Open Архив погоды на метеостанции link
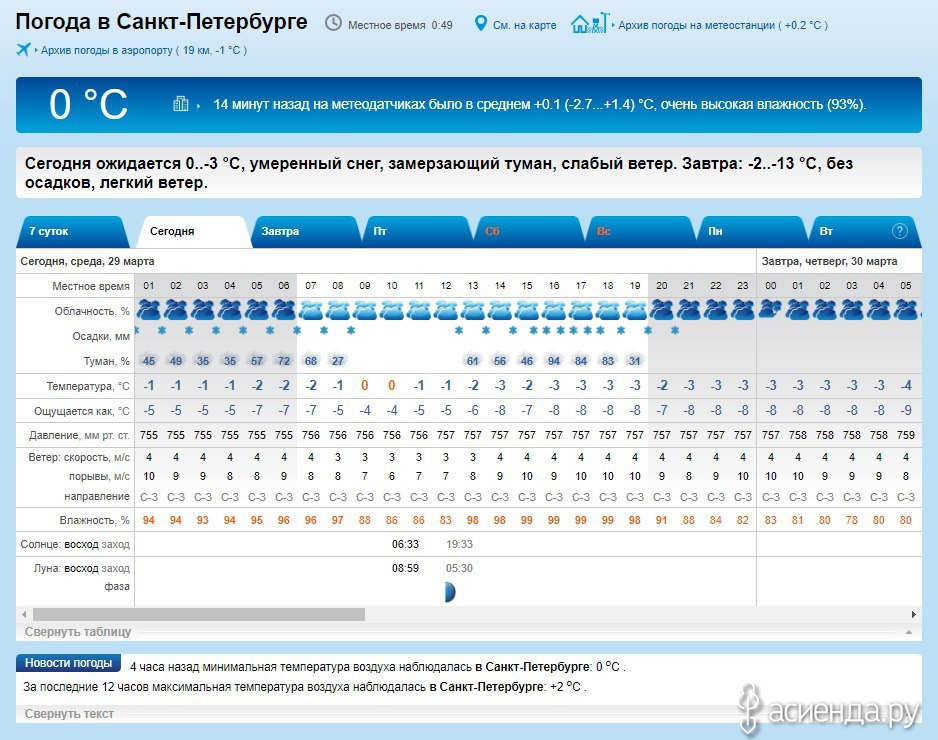Image resolution: width=938 pixels, height=740 pixels. [x=723, y=25]
